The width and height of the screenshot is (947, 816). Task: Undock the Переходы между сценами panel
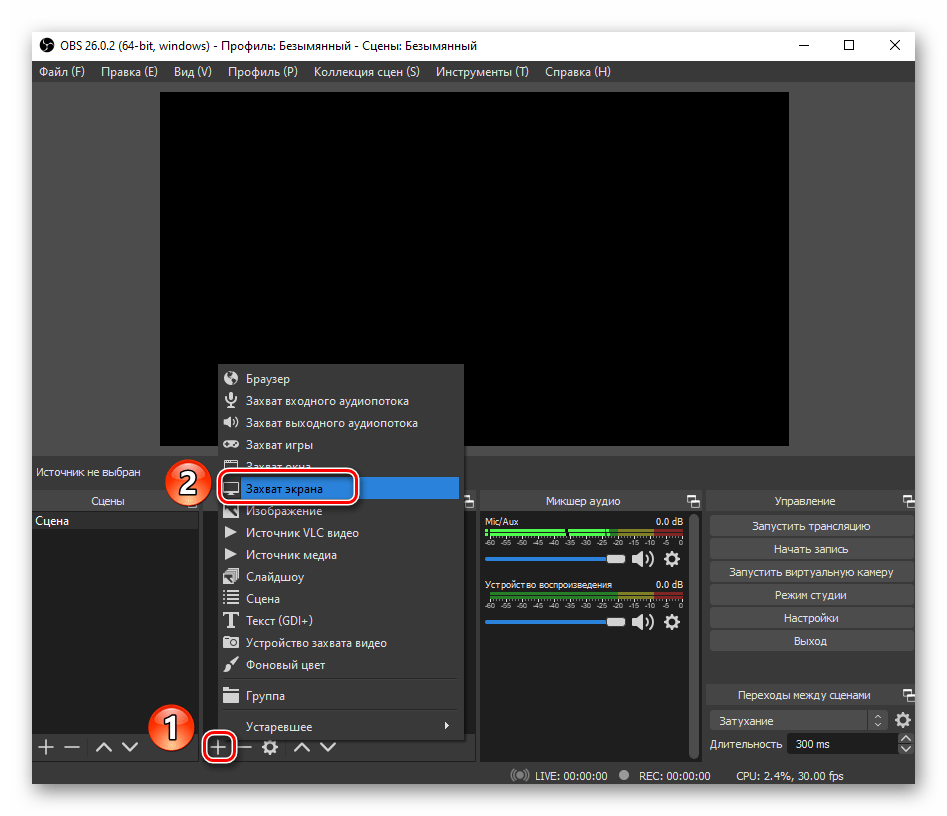click(x=908, y=695)
